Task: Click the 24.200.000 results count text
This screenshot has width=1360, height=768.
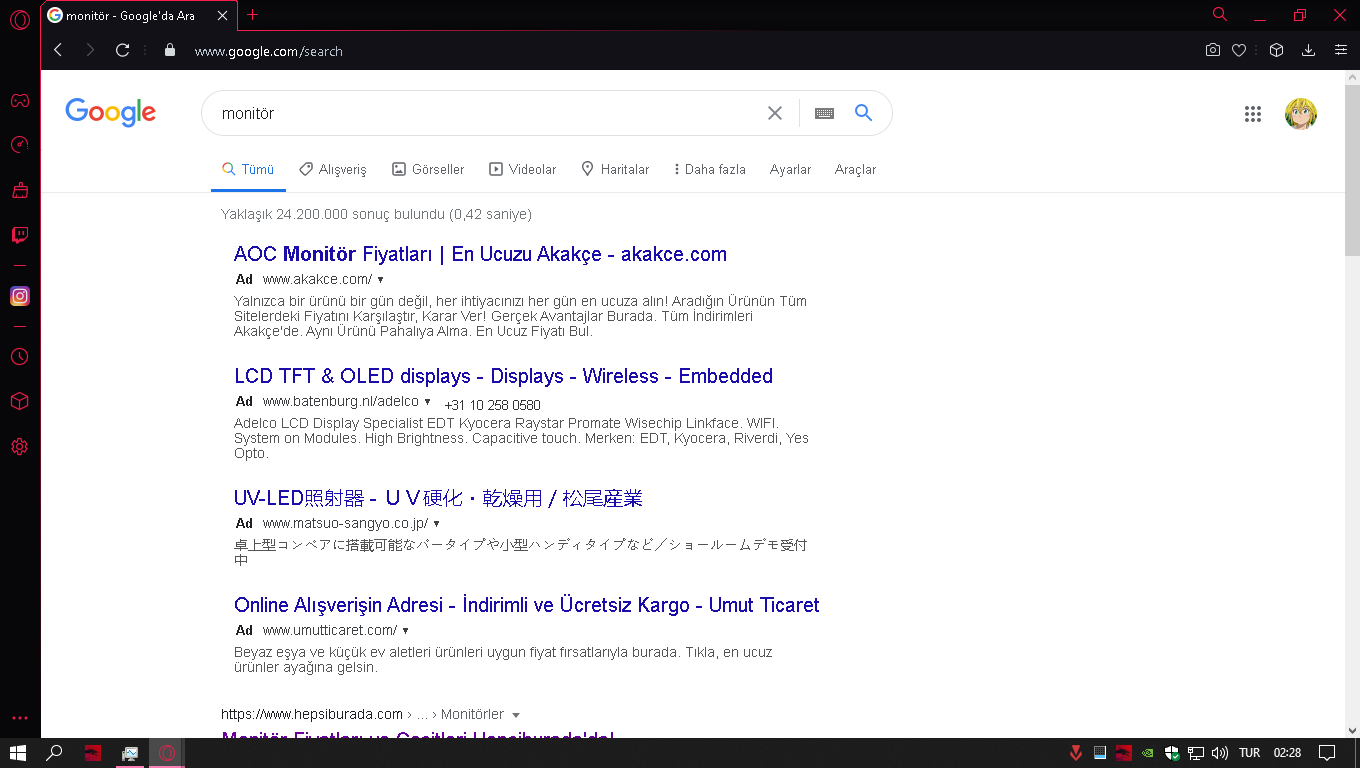Action: 376,214
